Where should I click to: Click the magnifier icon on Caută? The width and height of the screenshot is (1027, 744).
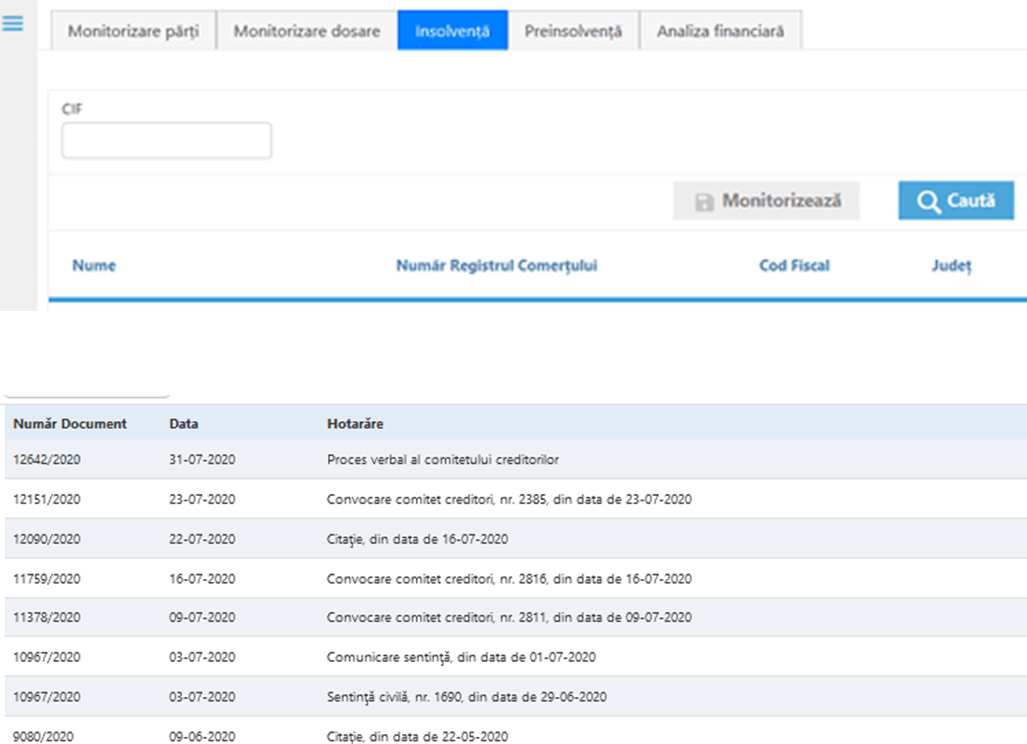pos(927,201)
